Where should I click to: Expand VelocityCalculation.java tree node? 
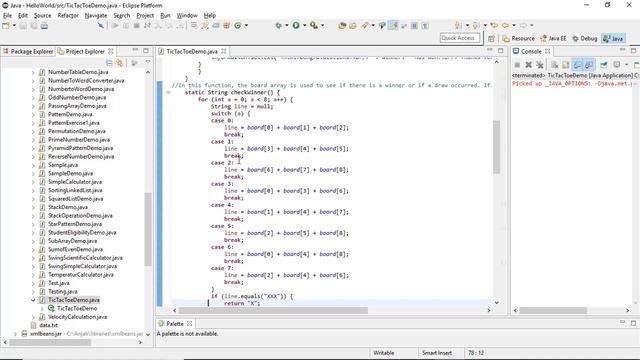coord(33,317)
